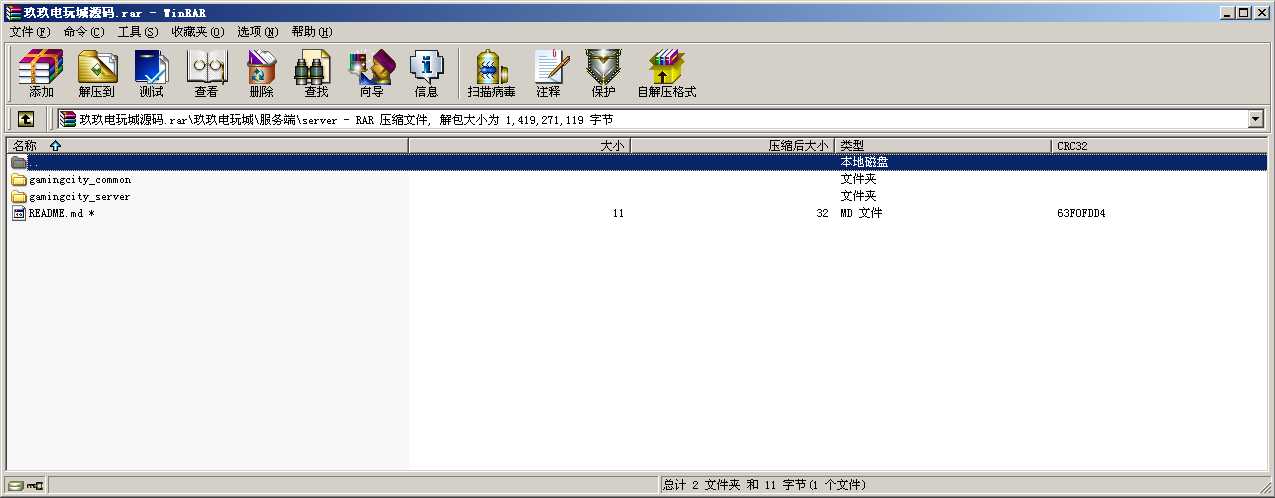This screenshot has width=1275, height=498.
Task: Open the 命令(C) menu
Action: coord(83,32)
